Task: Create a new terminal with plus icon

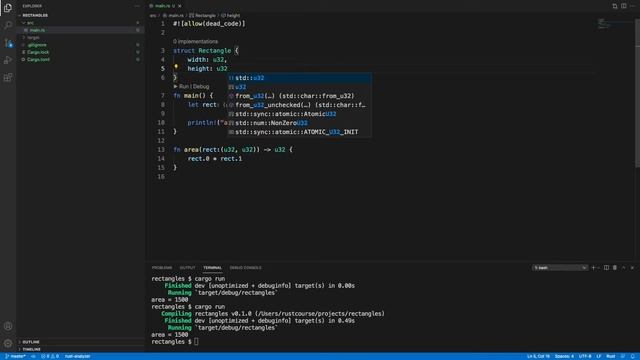Action: [x=593, y=268]
